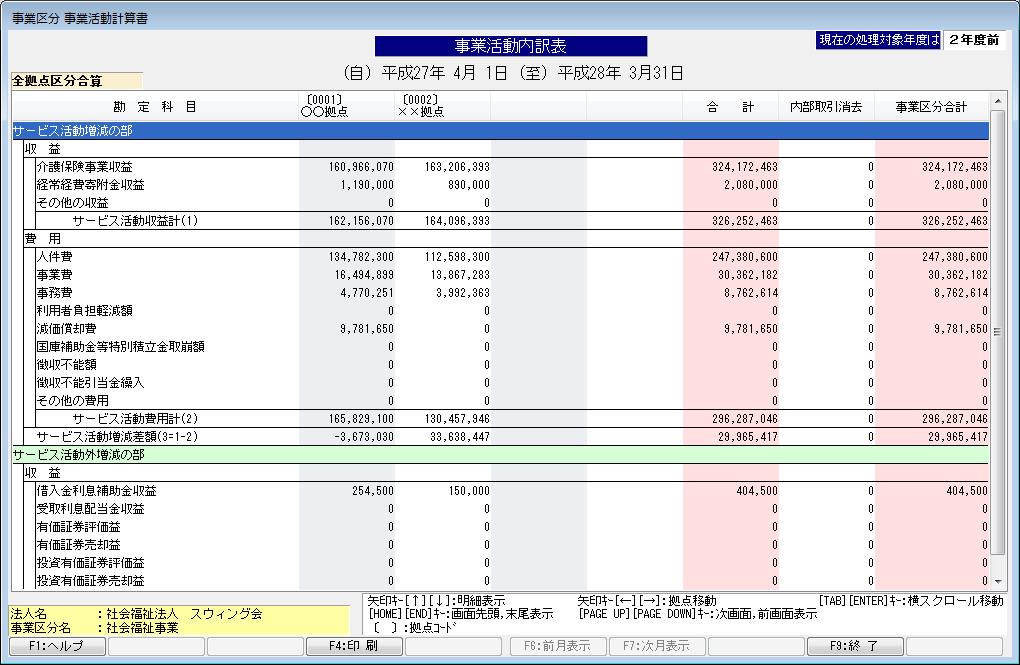1020x665 pixels.
Task: Click the vertical scrollbar up arrow
Action: tap(997, 101)
